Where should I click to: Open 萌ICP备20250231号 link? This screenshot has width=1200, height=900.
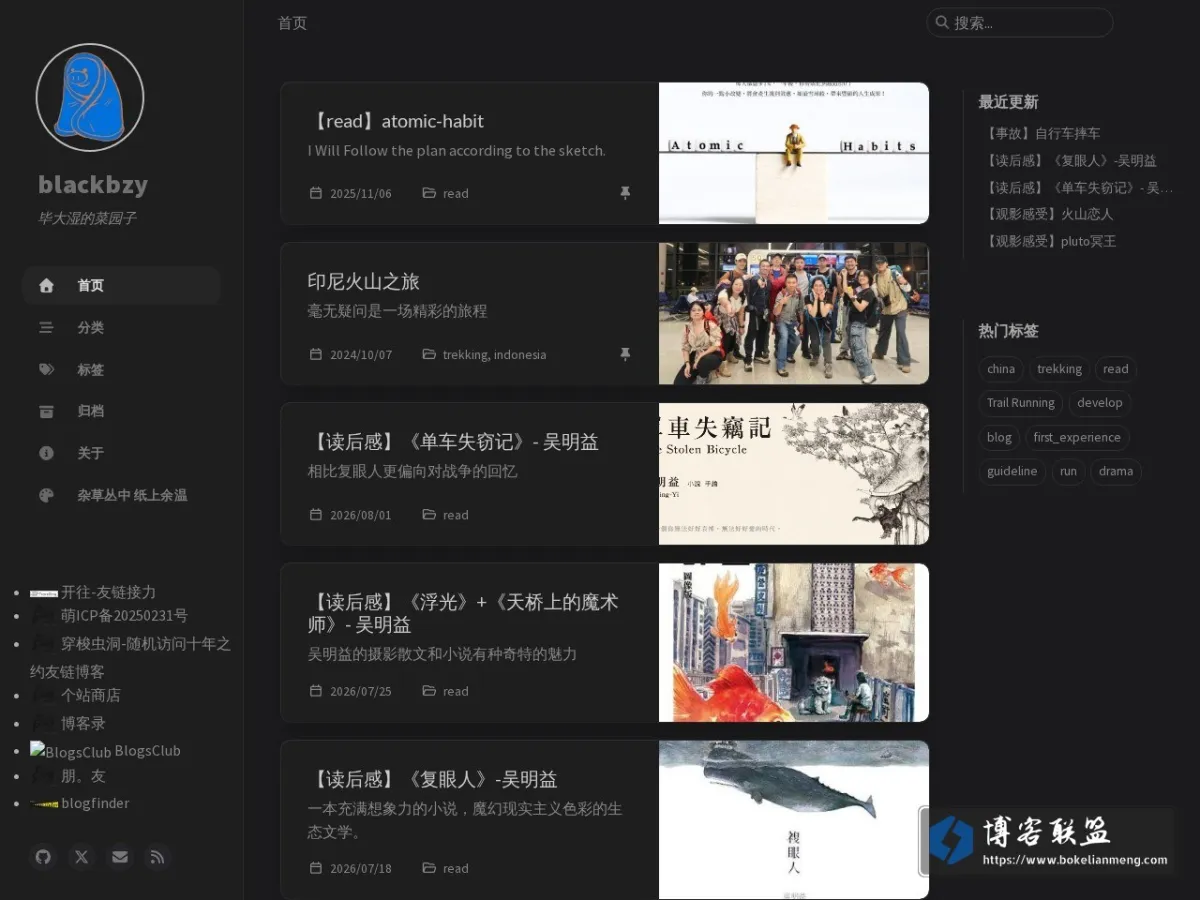pyautogui.click(x=124, y=616)
